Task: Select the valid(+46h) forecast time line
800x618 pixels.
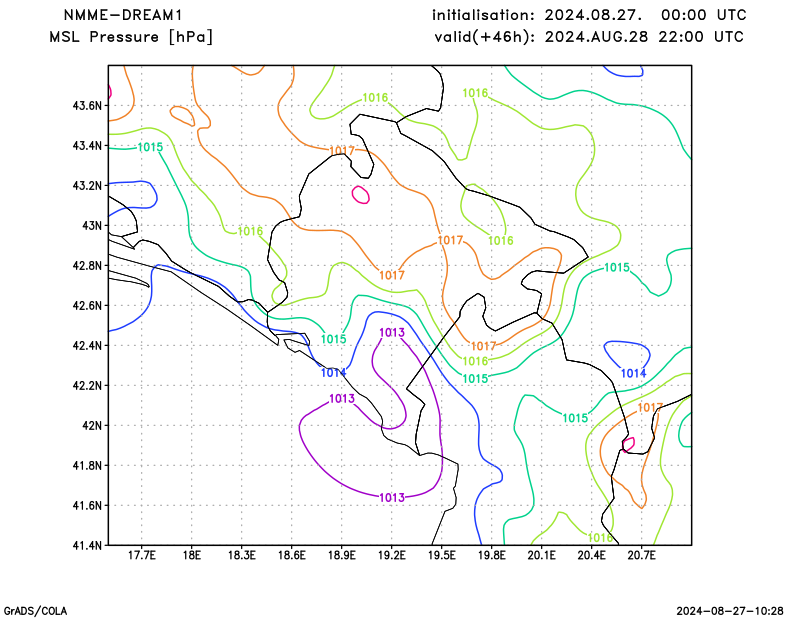Action: [x=589, y=37]
